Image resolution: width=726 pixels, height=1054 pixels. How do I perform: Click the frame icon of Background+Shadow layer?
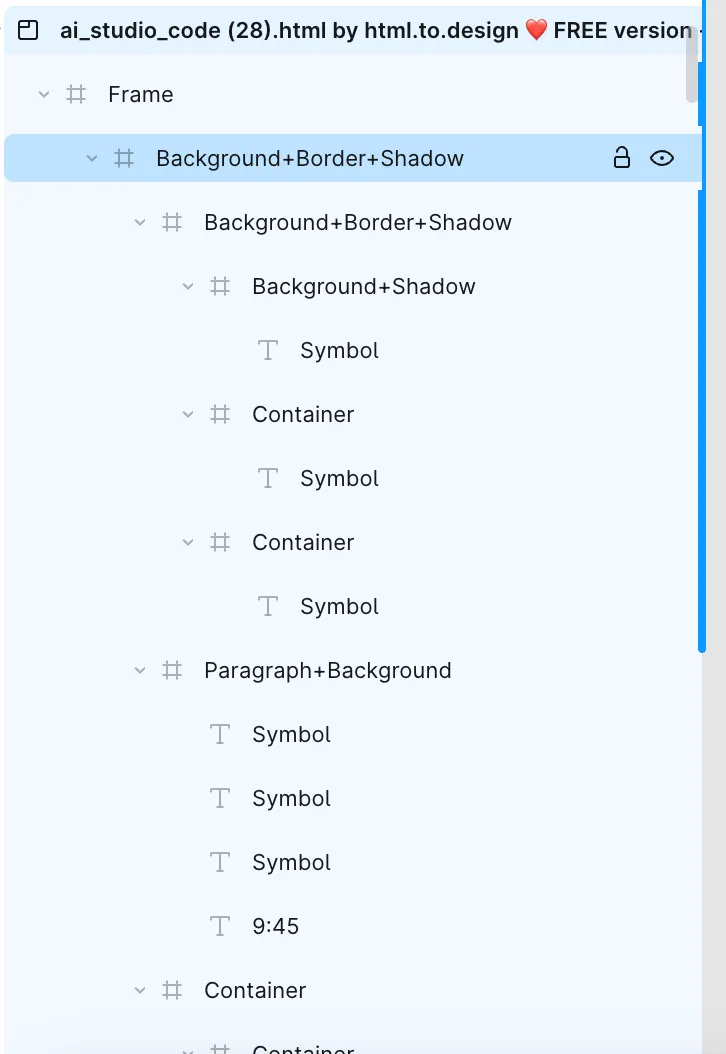[x=220, y=286]
